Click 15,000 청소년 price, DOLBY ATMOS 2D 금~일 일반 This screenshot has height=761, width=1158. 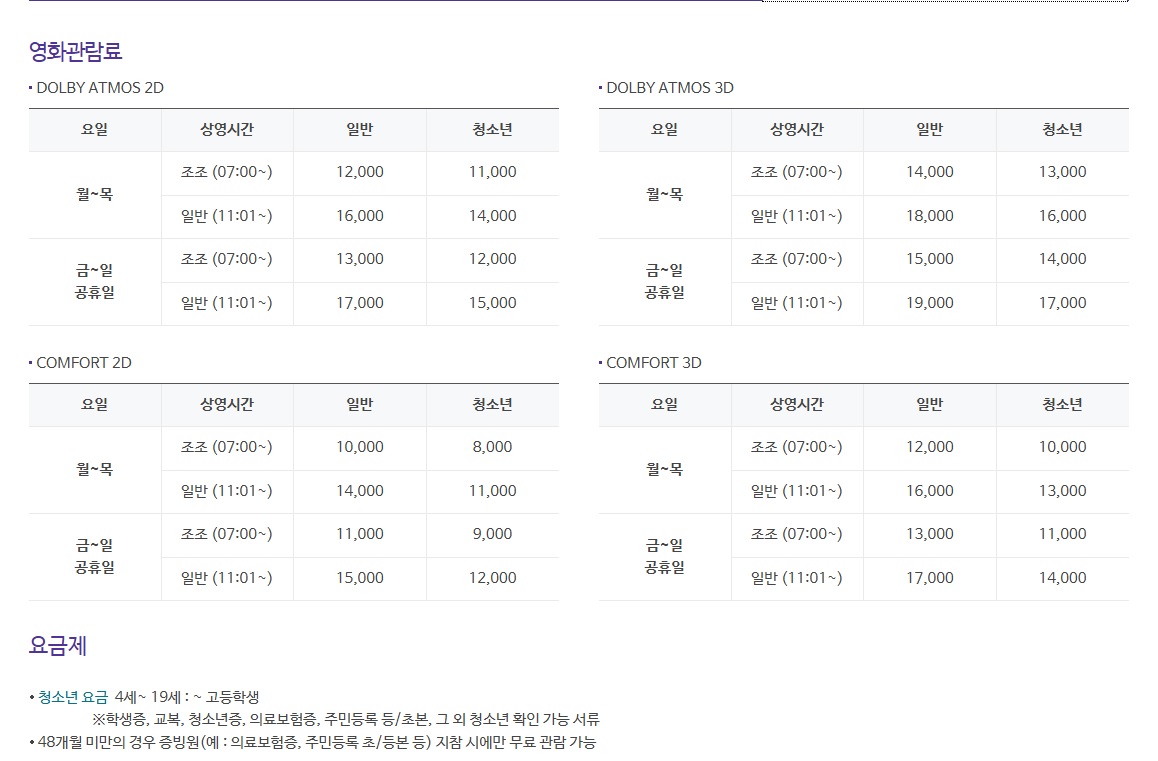tap(493, 303)
